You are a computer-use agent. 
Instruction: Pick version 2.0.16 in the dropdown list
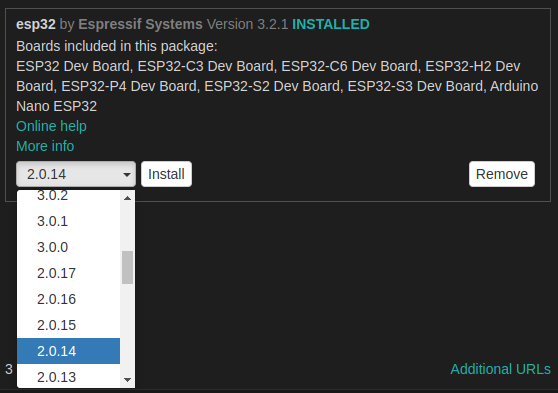point(68,299)
